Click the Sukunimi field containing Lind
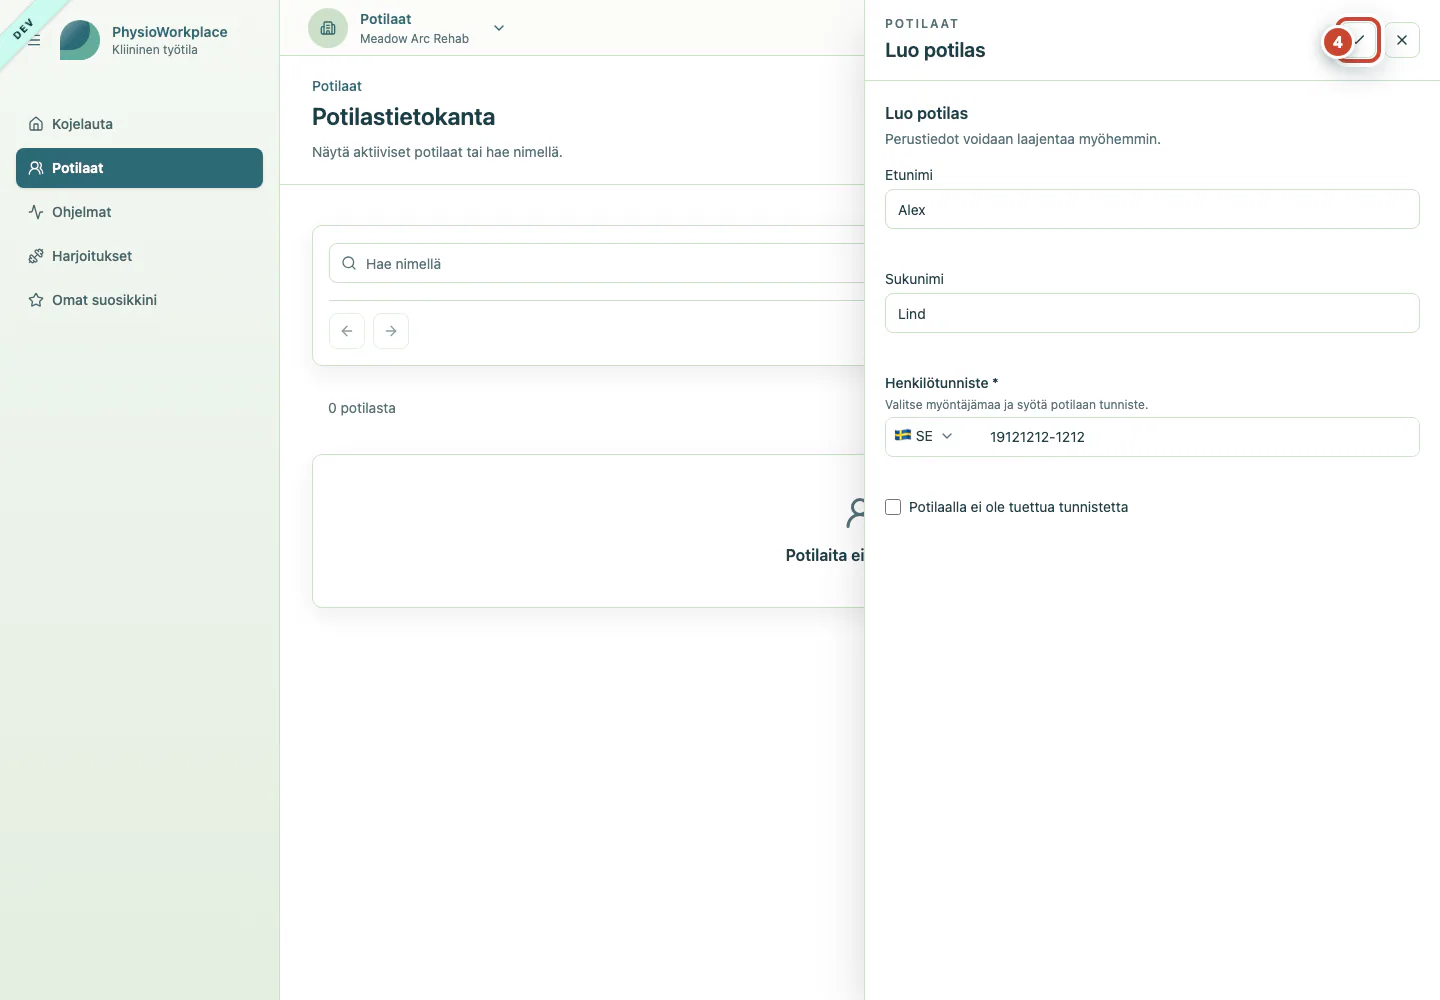 coord(1152,313)
